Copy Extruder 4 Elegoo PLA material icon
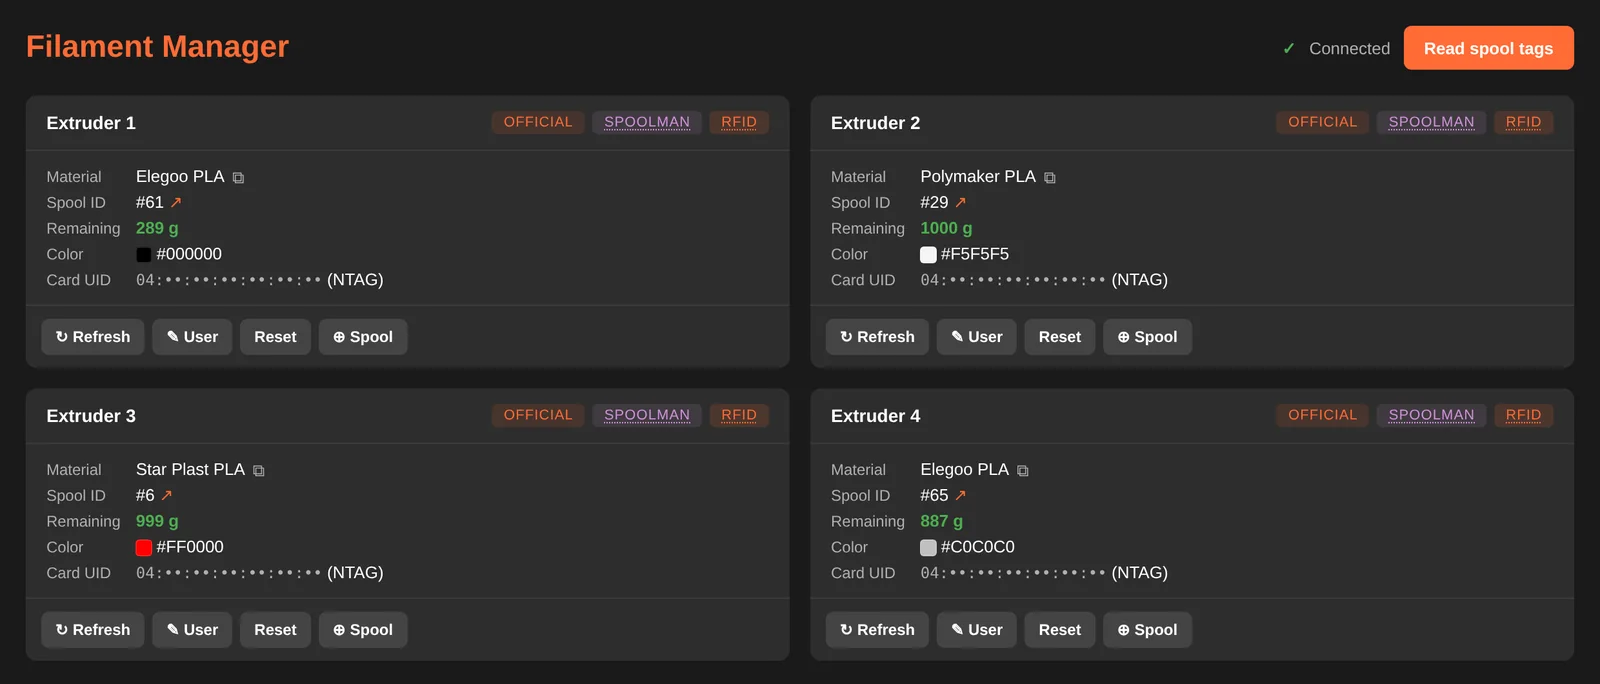The height and width of the screenshot is (684, 1600). pyautogui.click(x=1023, y=471)
